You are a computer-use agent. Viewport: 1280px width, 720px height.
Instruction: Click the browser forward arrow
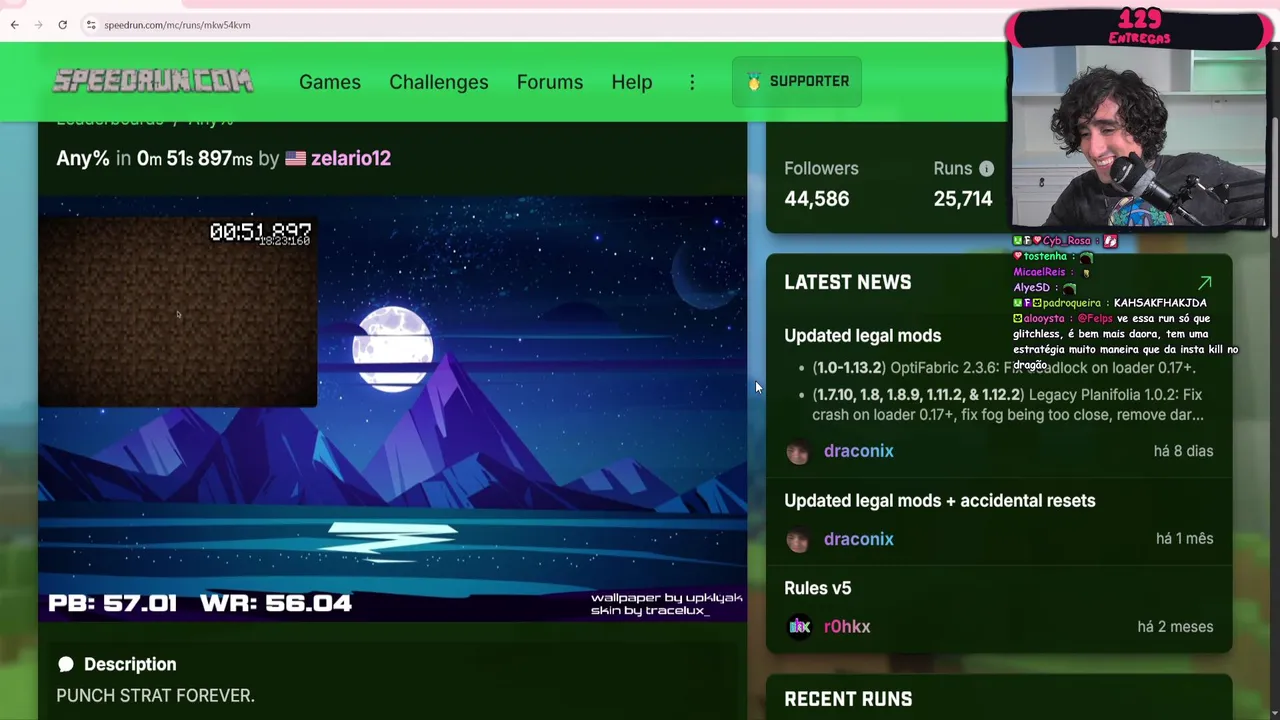[38, 25]
